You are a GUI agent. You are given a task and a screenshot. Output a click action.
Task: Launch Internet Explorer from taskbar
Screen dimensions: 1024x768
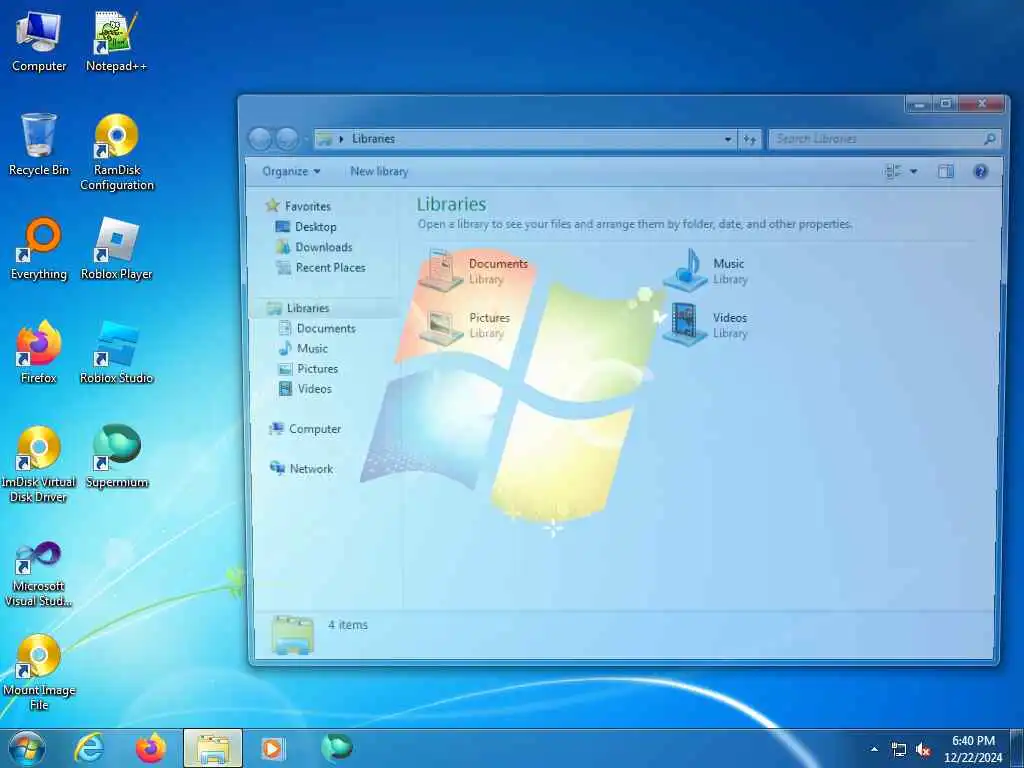pos(88,748)
